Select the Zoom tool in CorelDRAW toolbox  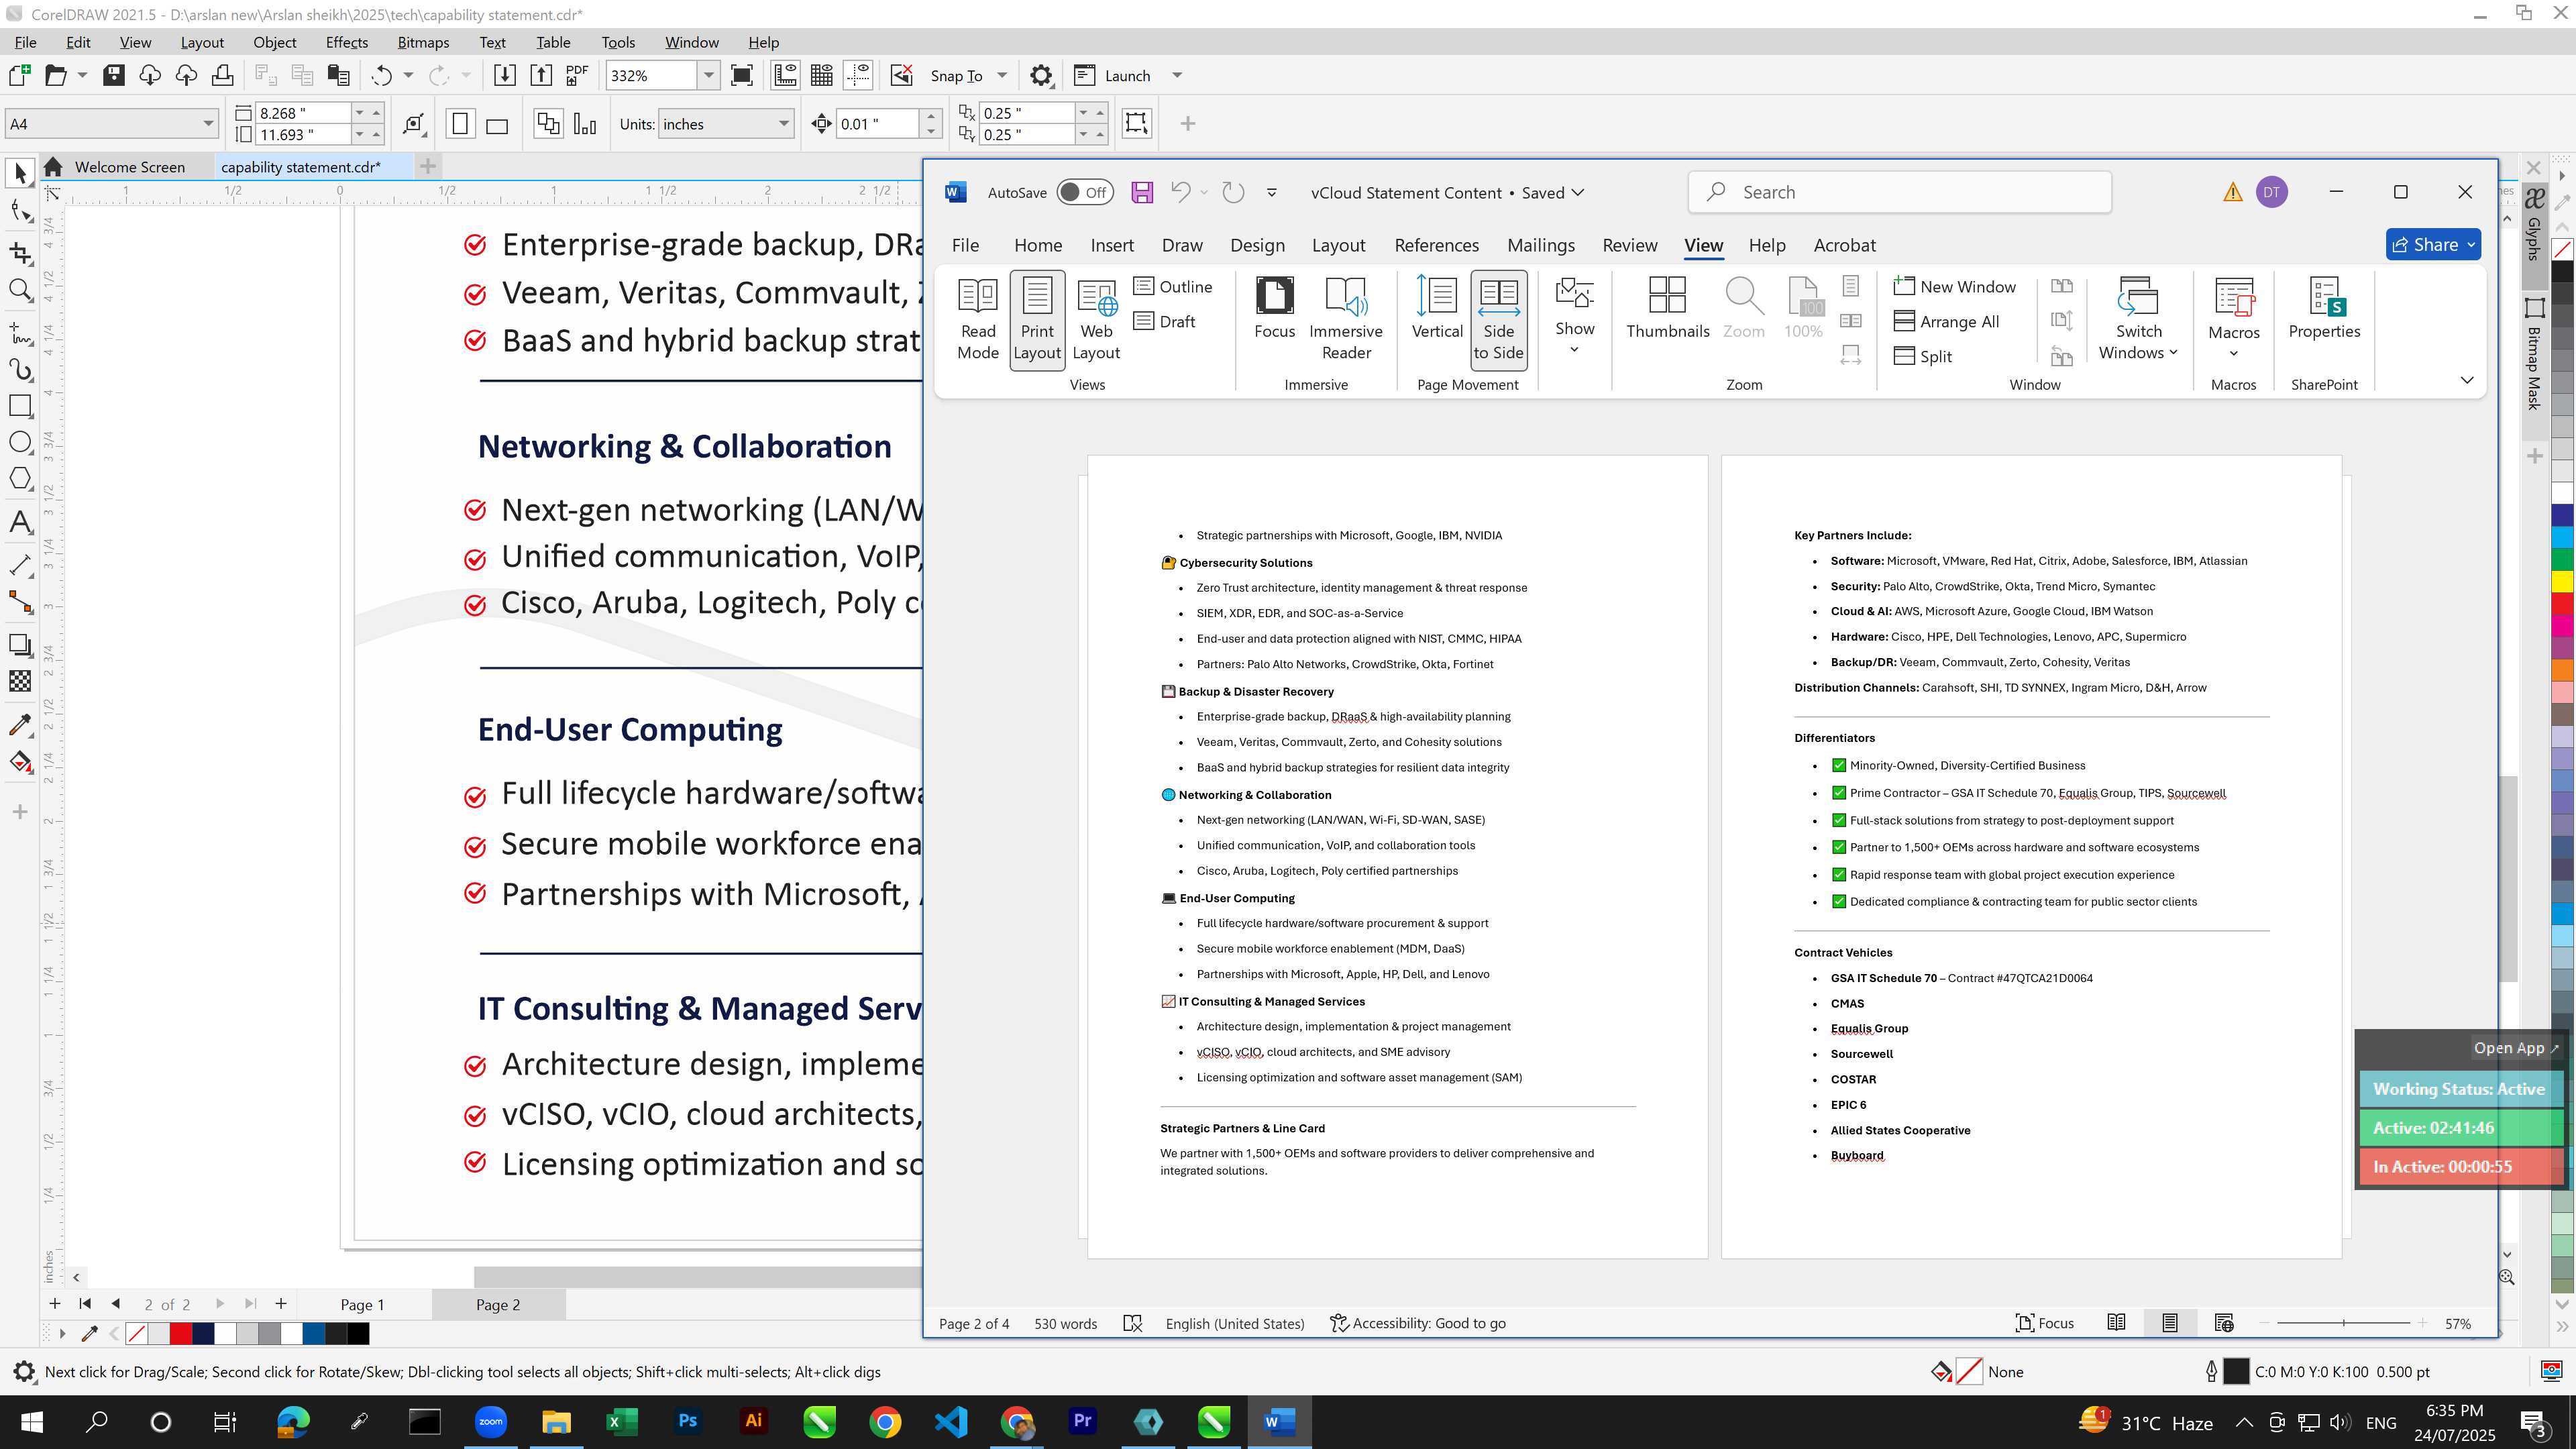tap(20, 291)
